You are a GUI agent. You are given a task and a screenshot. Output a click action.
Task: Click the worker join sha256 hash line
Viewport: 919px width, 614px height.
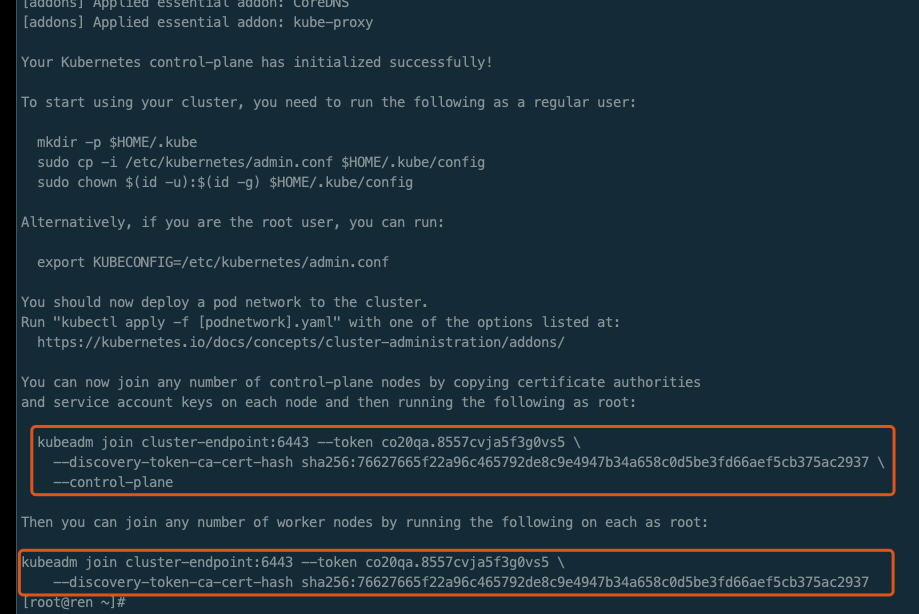[x=461, y=582]
